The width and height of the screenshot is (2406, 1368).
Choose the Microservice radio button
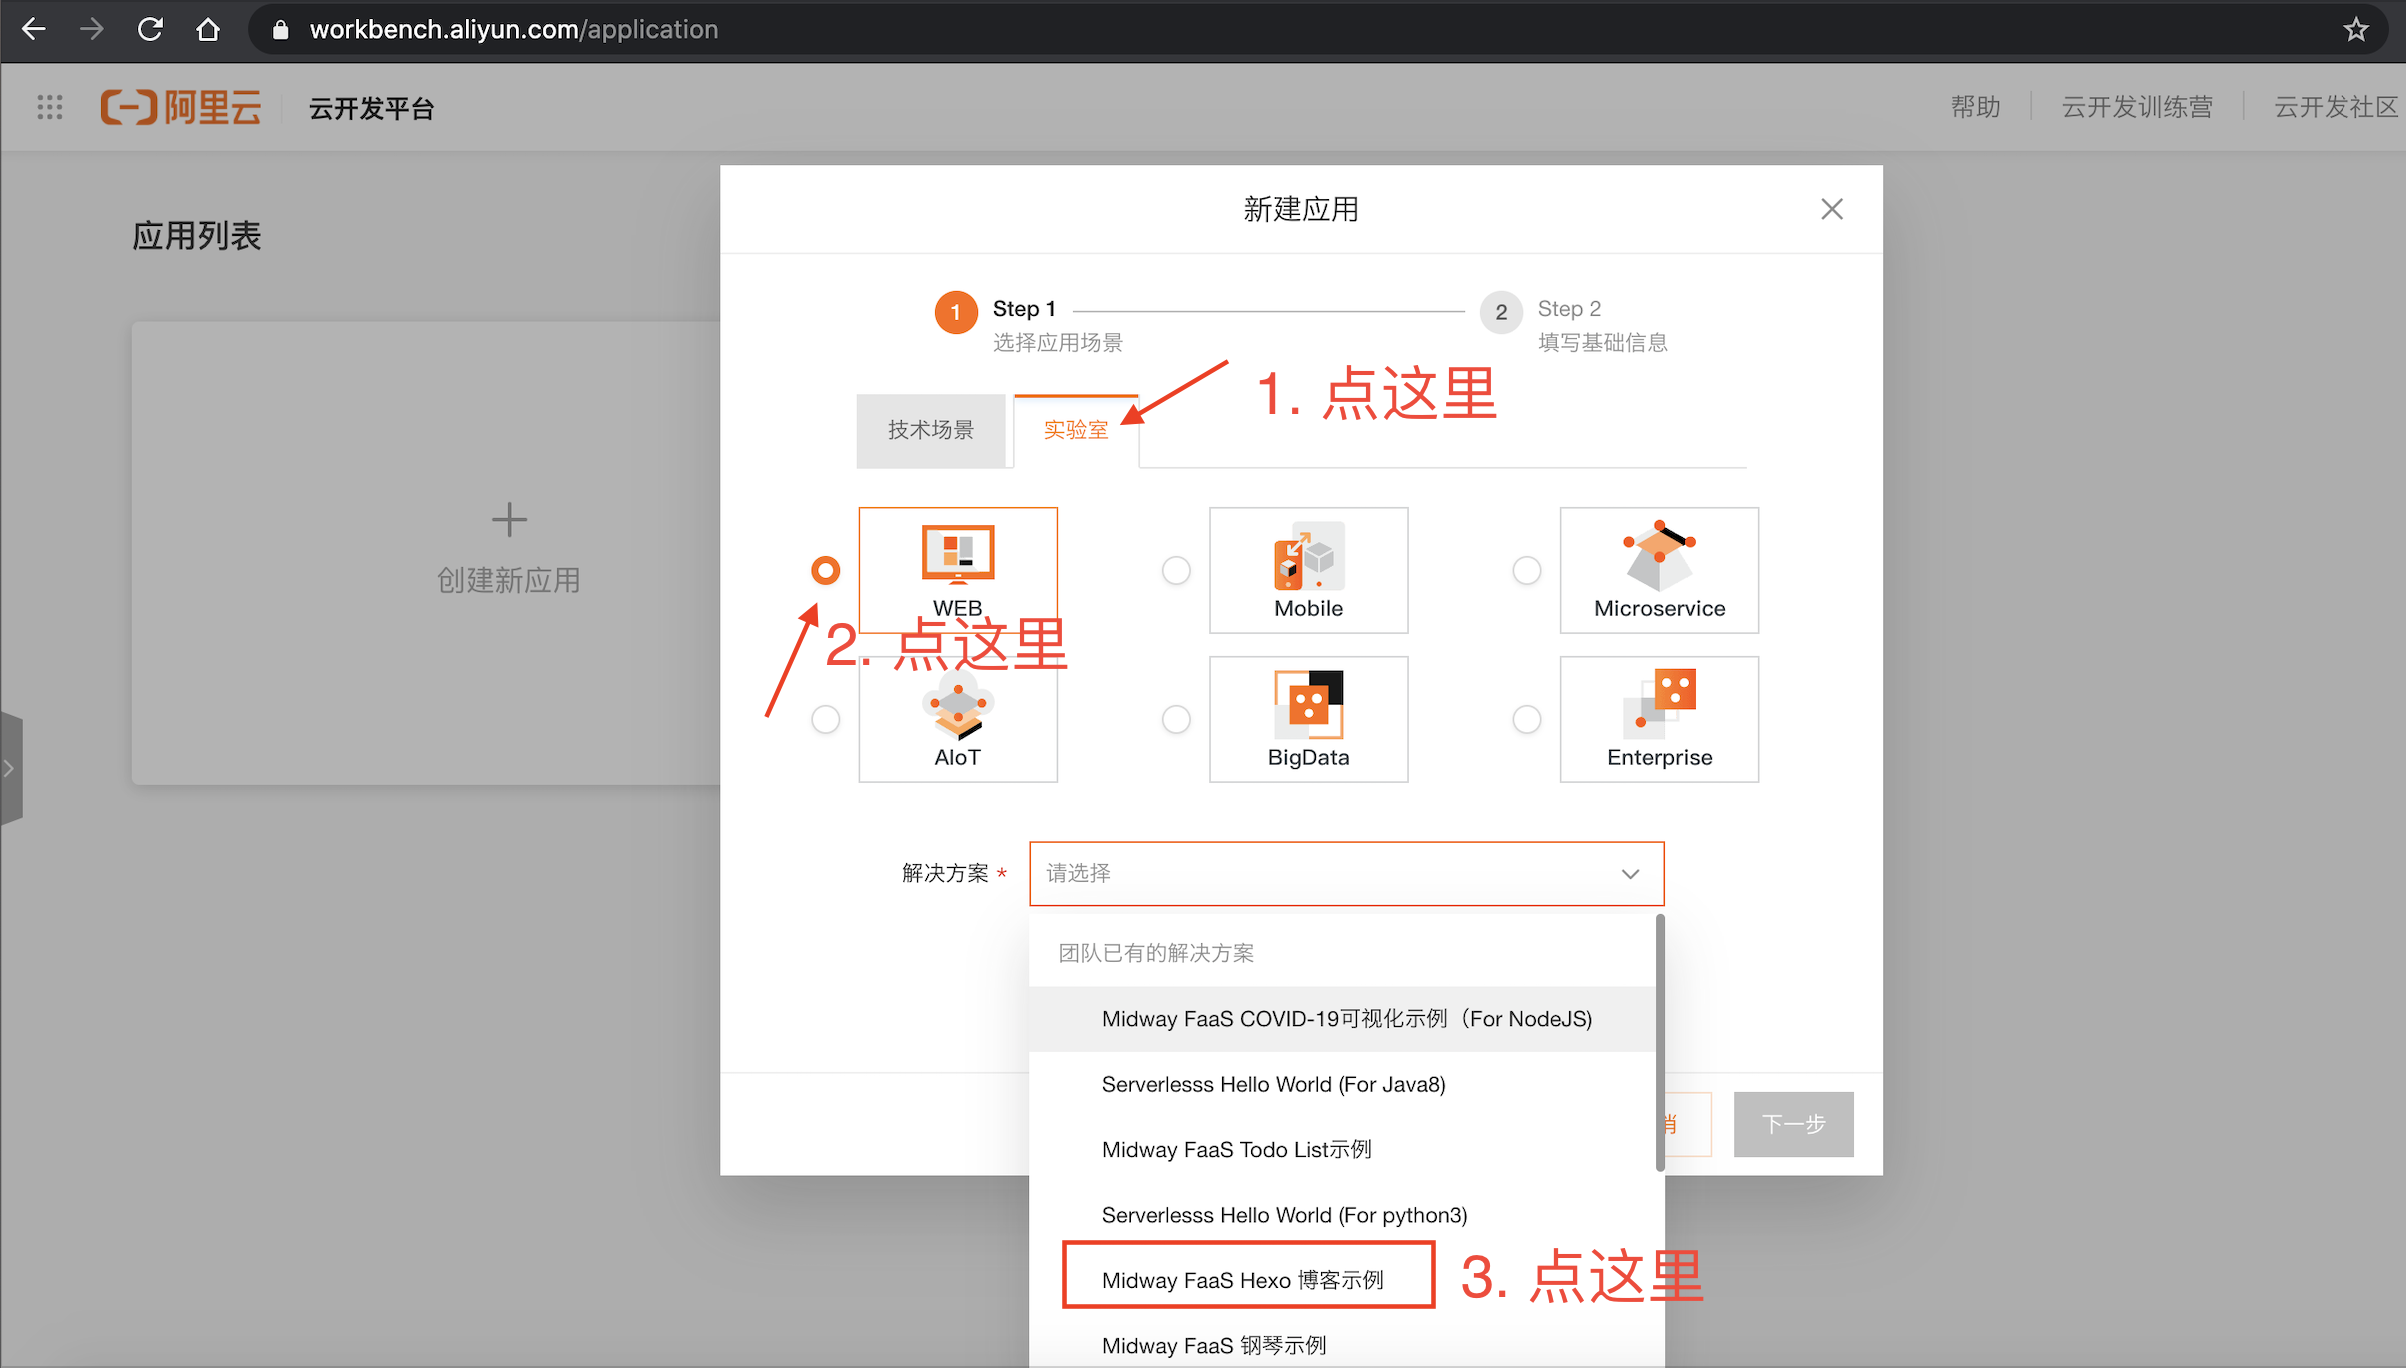[1526, 570]
